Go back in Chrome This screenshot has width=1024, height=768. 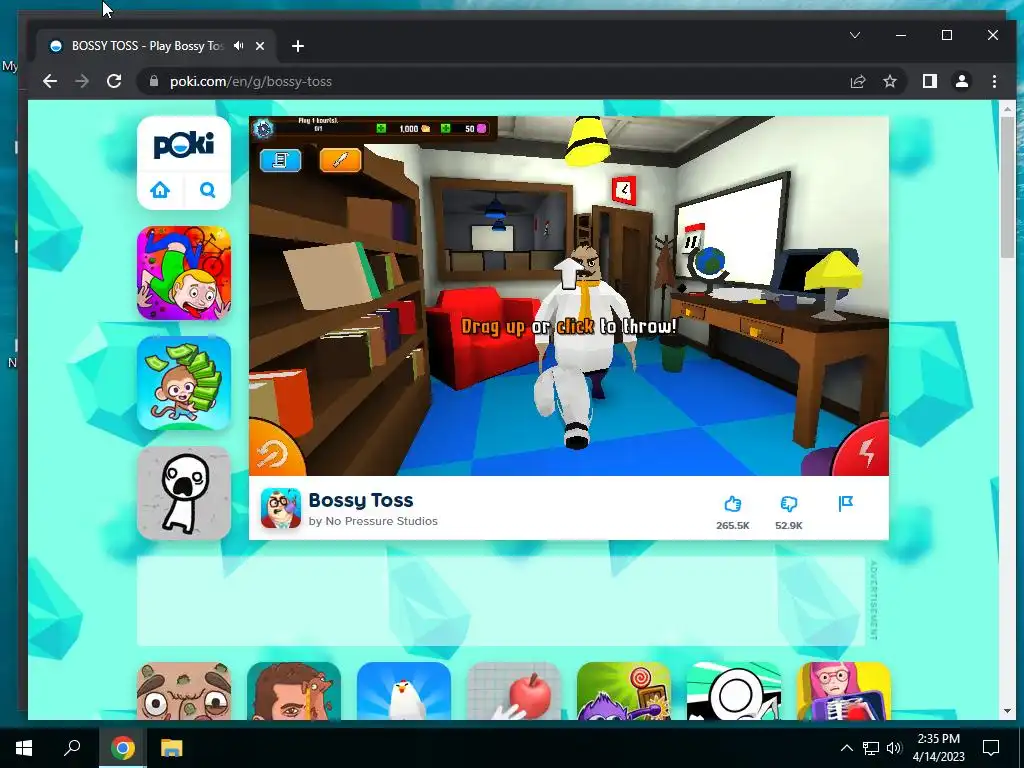tap(50, 82)
